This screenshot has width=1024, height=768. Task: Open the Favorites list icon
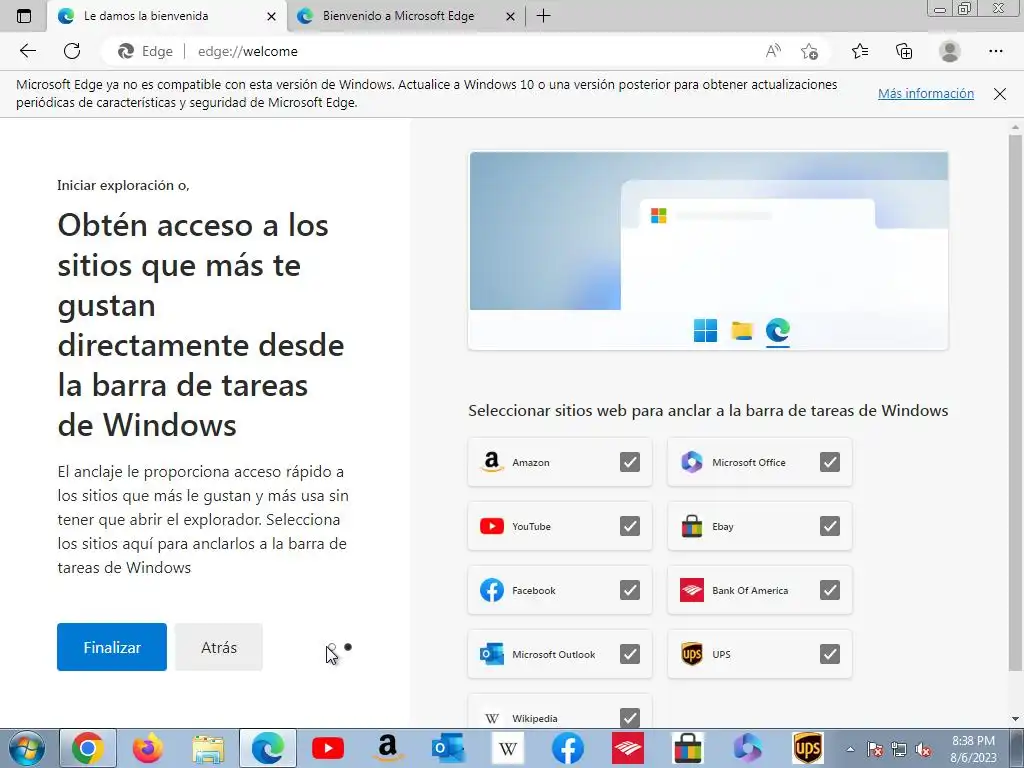click(x=860, y=51)
